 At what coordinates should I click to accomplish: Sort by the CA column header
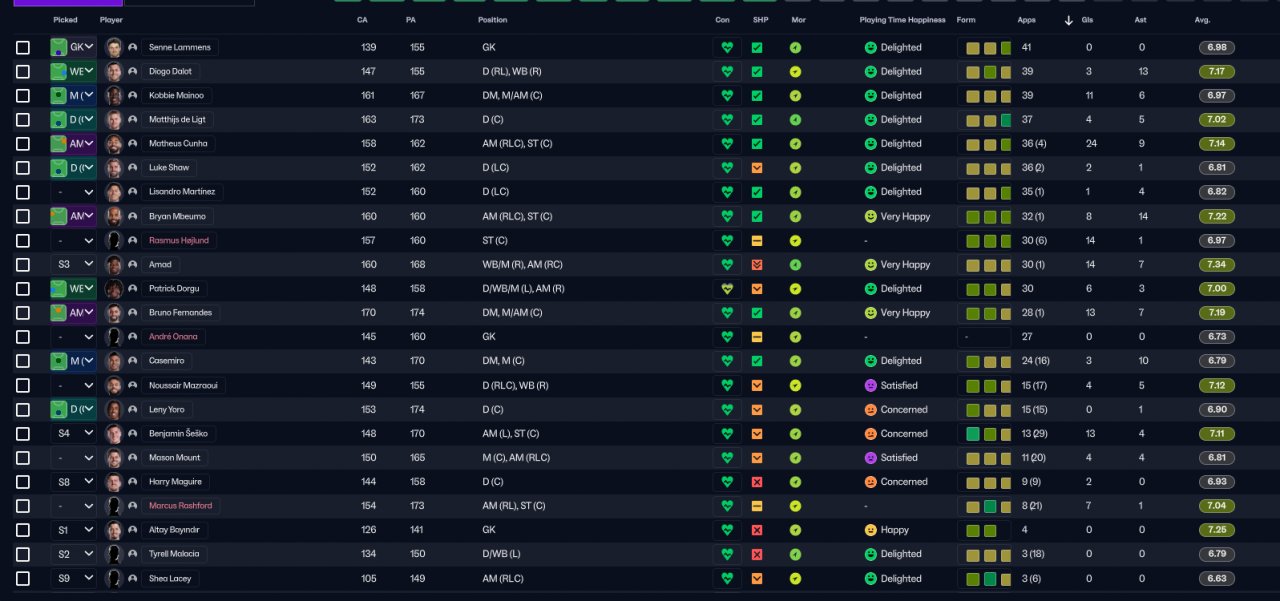pos(362,20)
